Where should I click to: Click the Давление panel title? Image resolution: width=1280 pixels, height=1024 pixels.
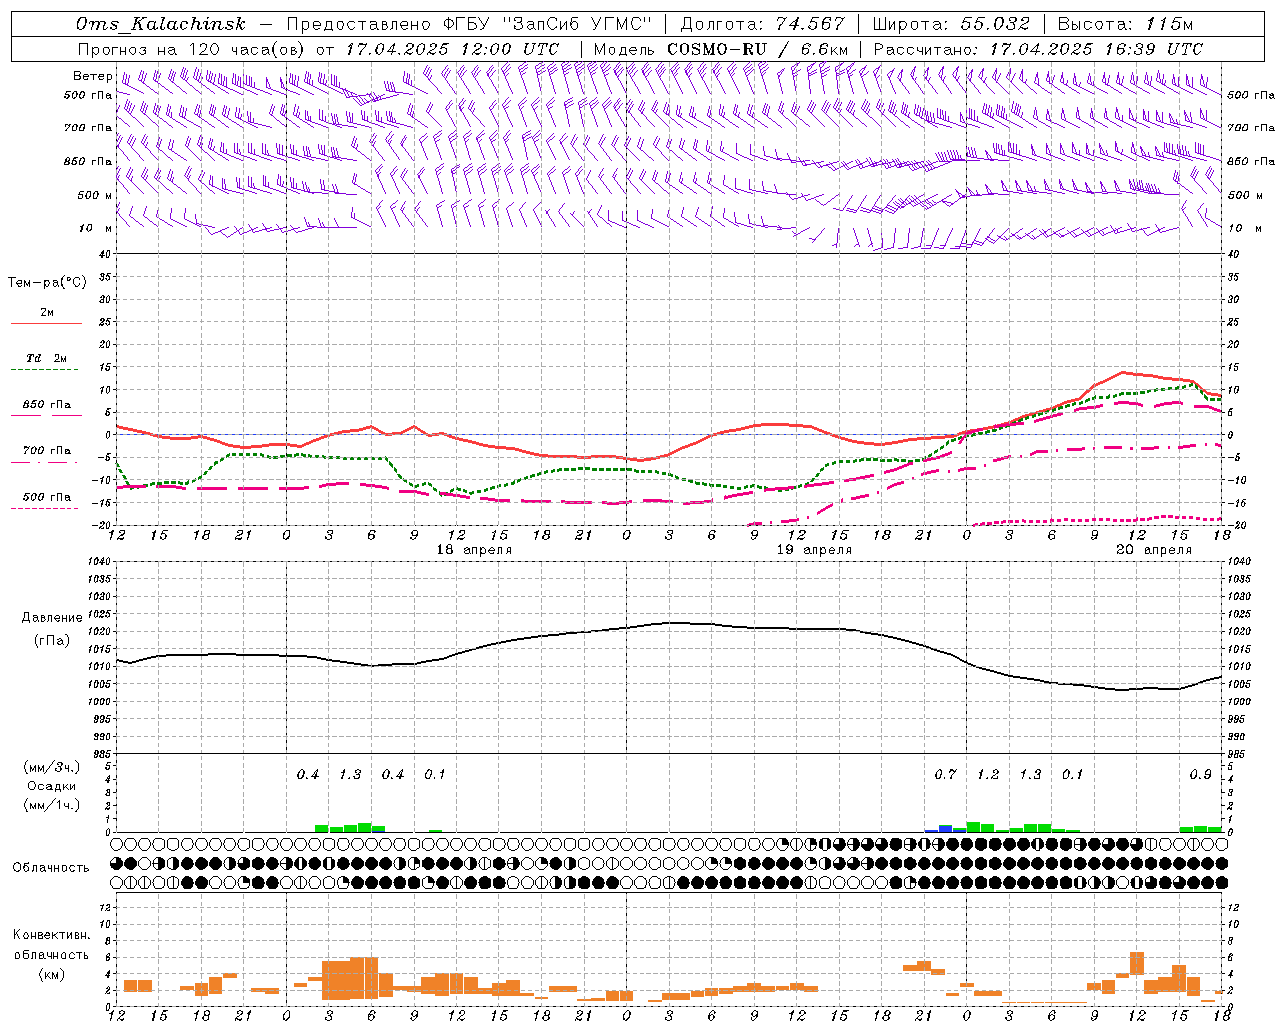(52, 618)
